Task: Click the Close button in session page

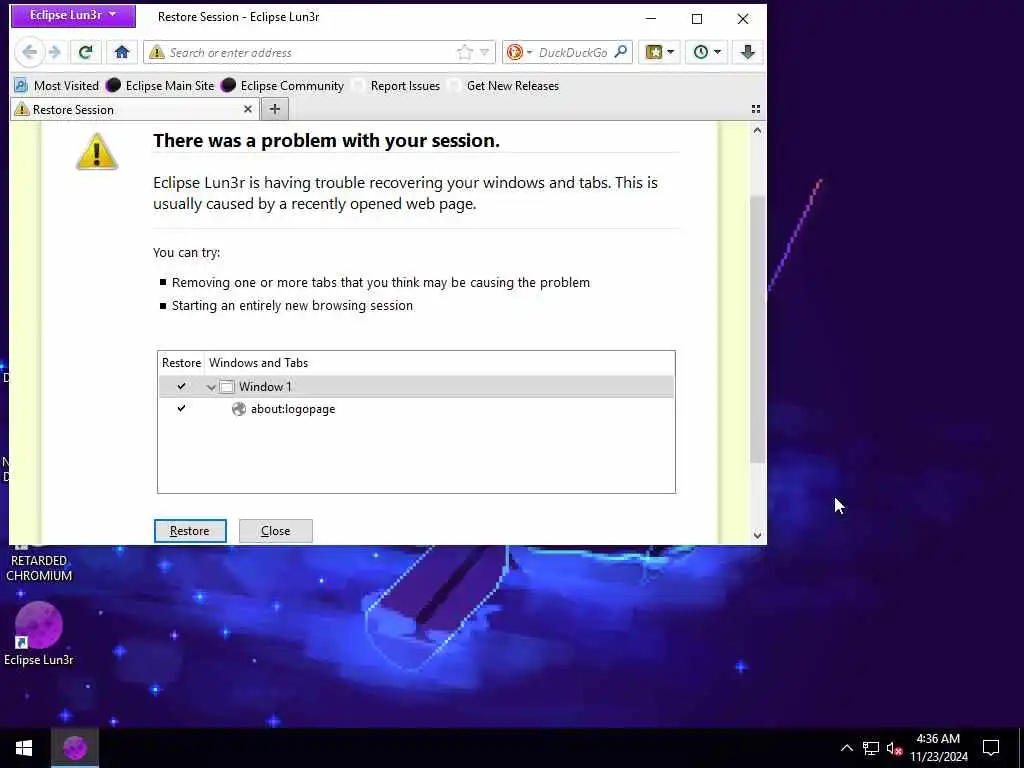Action: tap(276, 531)
